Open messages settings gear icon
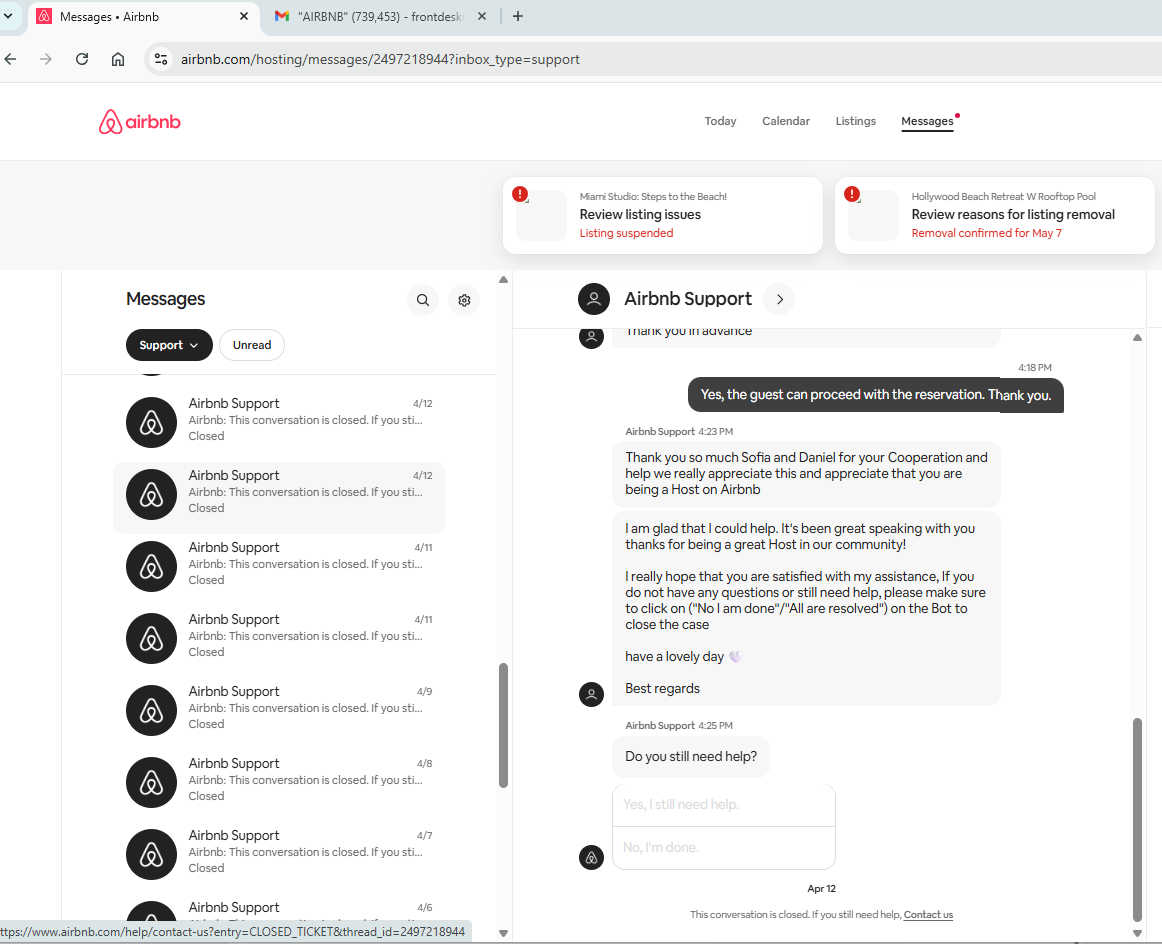 [464, 300]
